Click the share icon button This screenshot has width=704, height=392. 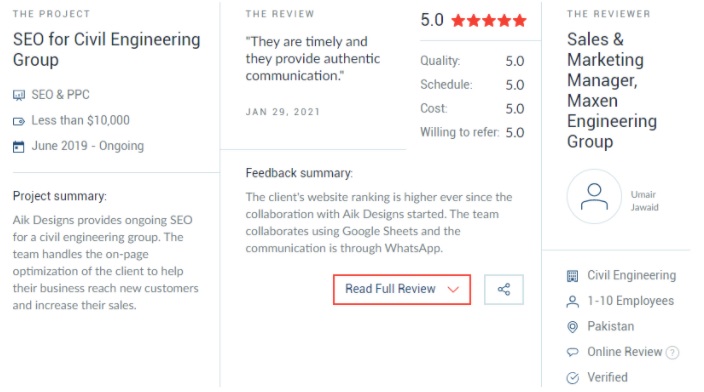coord(504,289)
